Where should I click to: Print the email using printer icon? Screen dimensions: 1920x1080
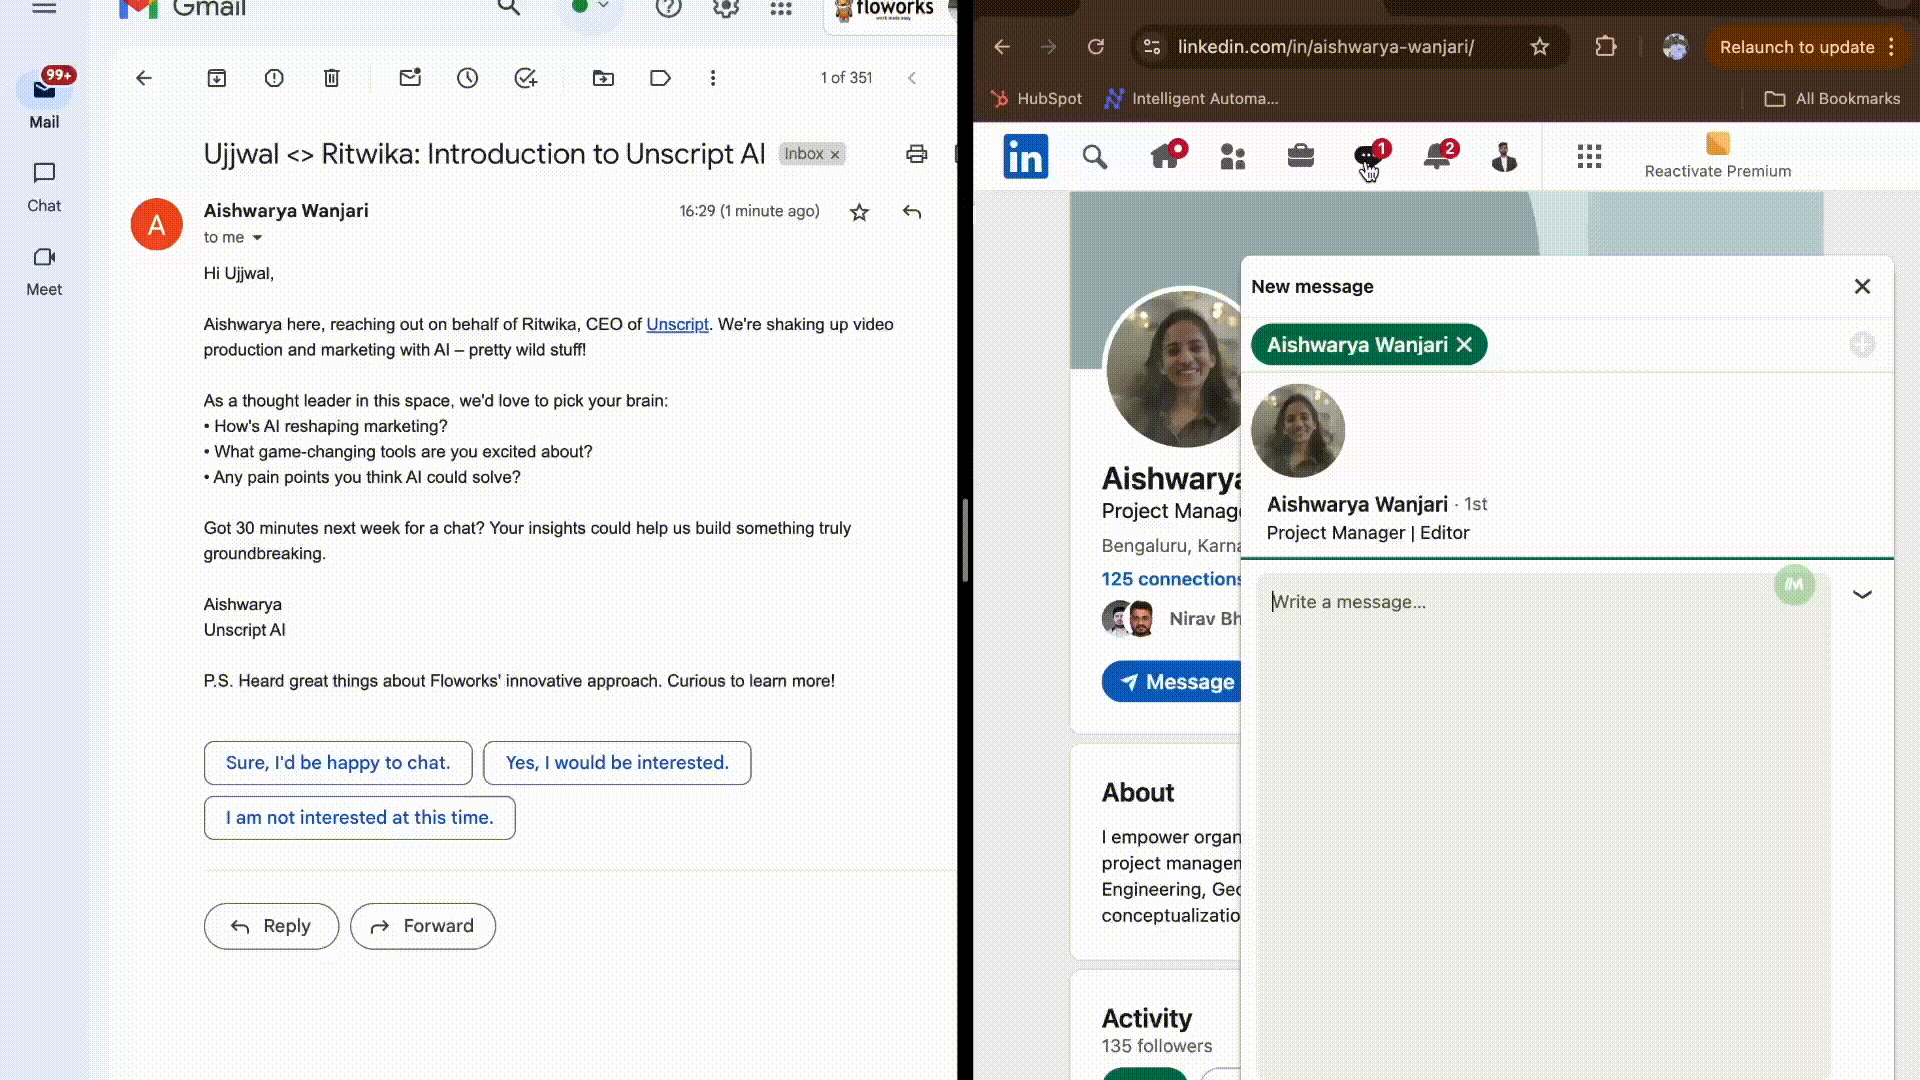coord(916,154)
